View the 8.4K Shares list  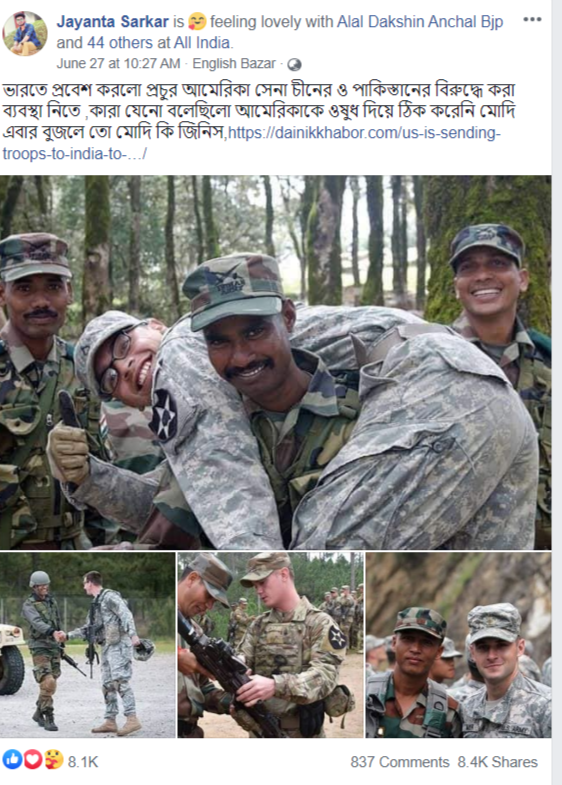coord(497,762)
